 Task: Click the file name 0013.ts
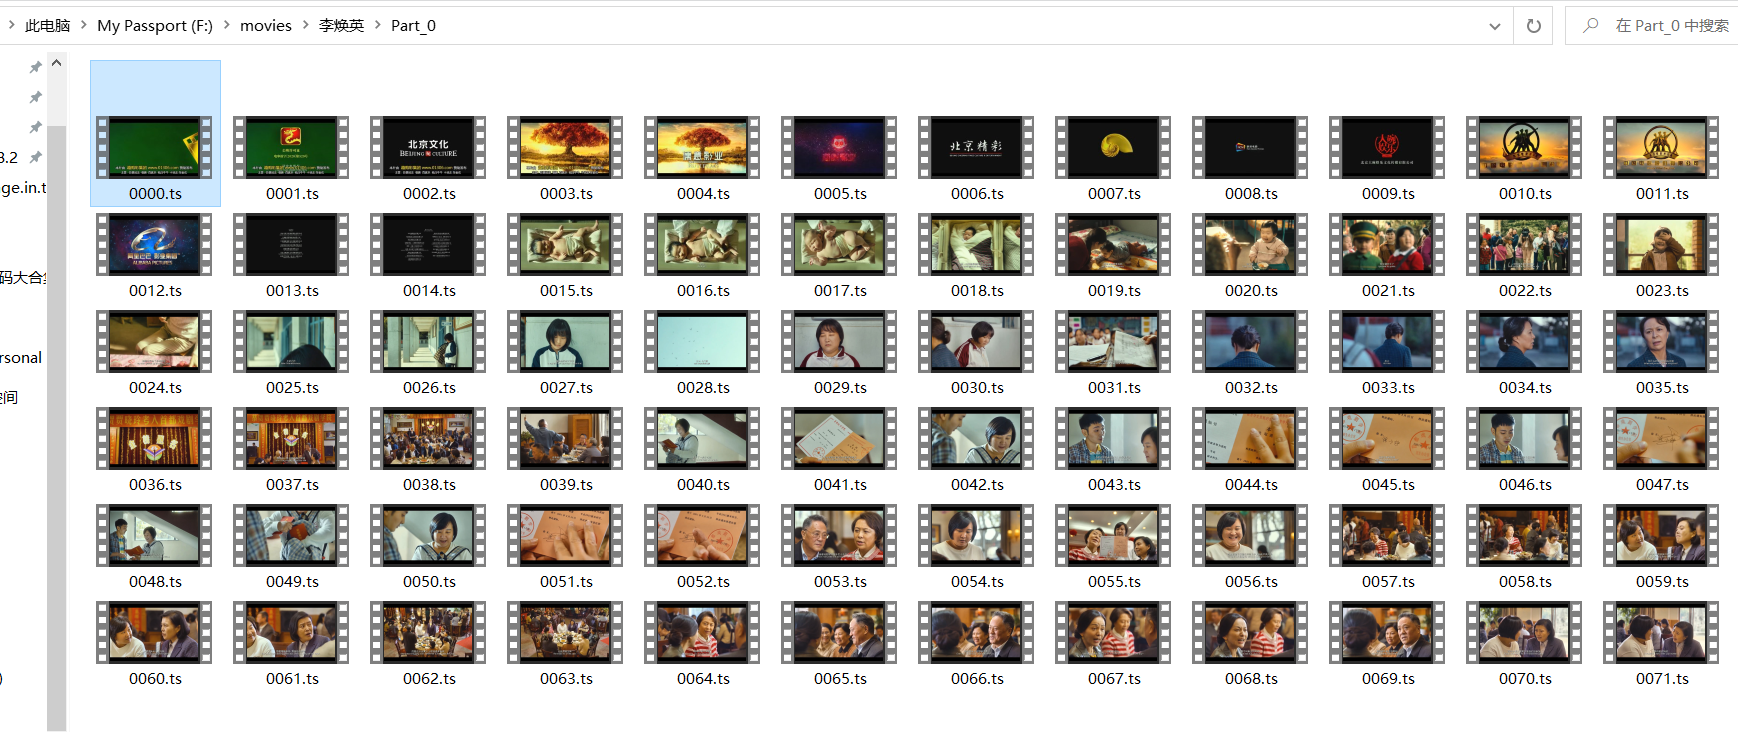(292, 291)
